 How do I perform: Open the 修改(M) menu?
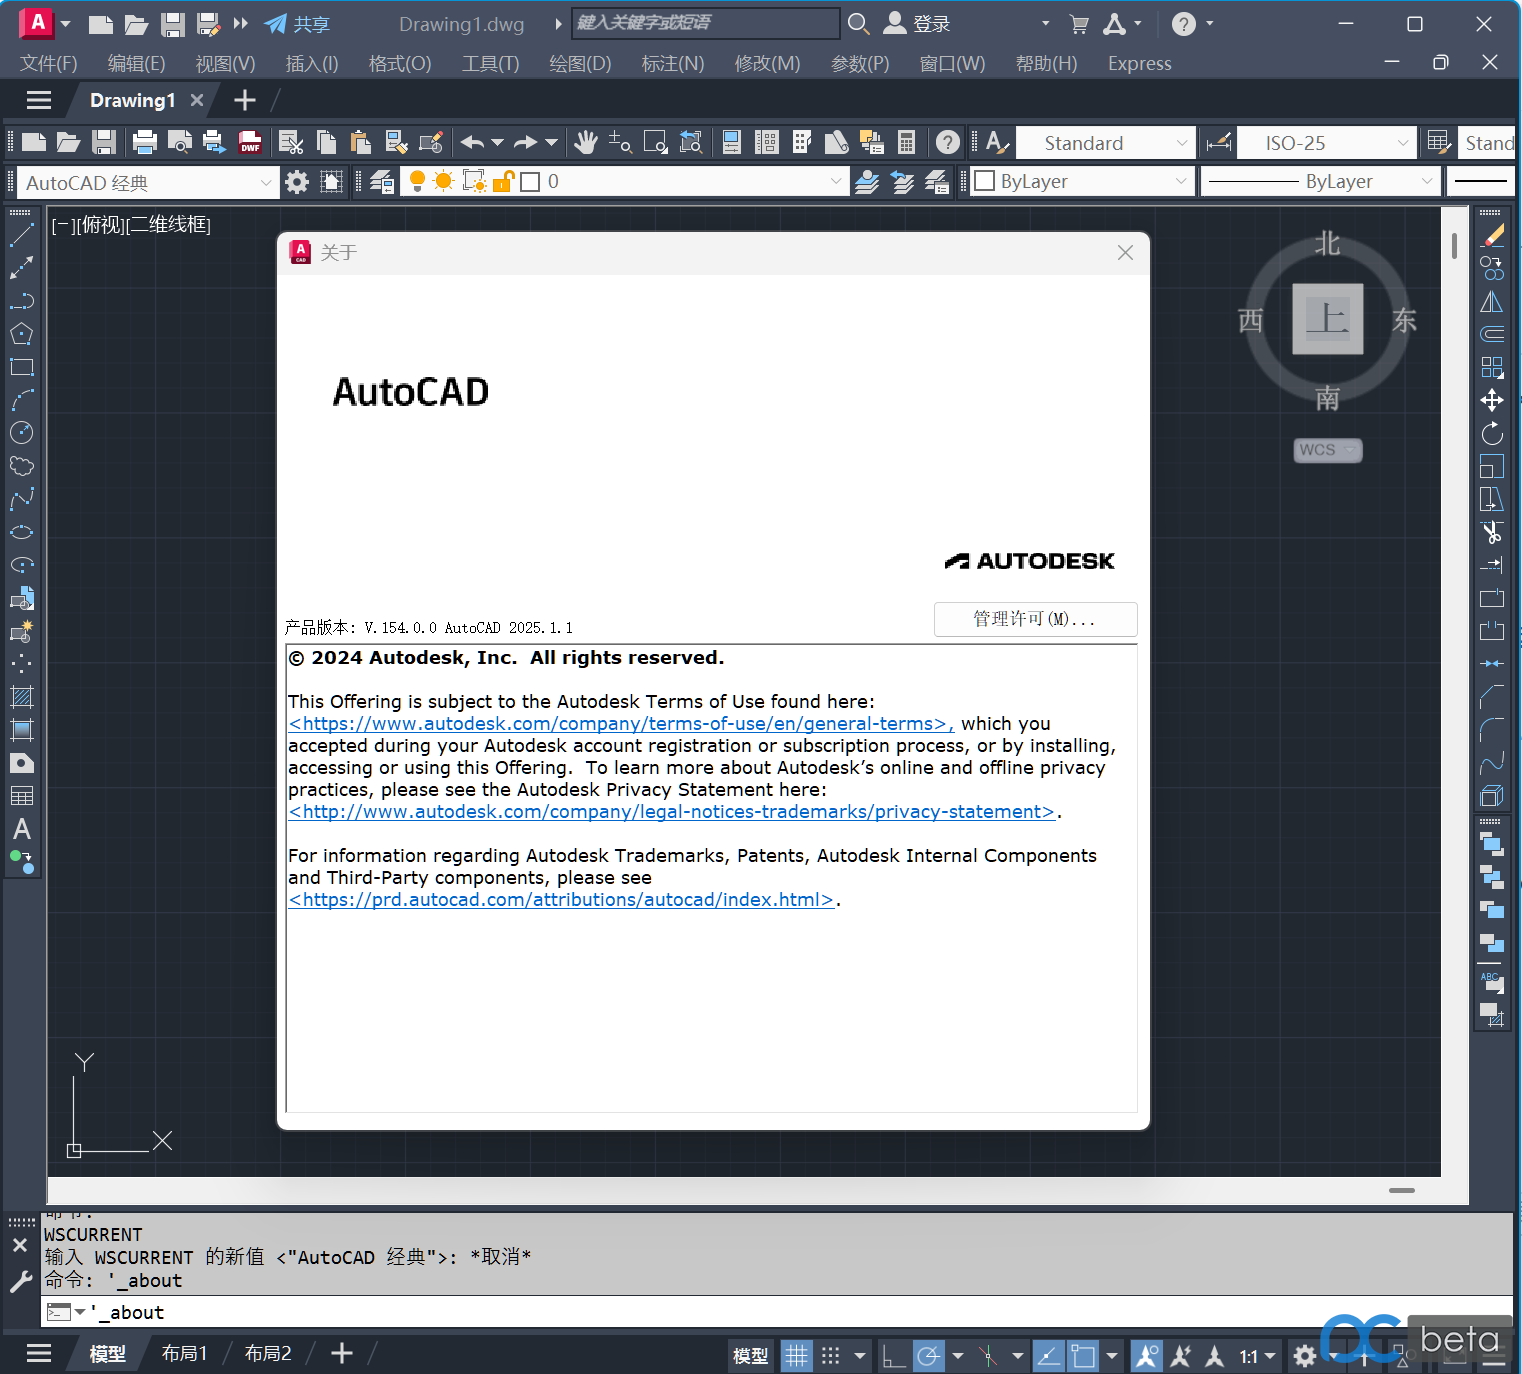tap(767, 63)
